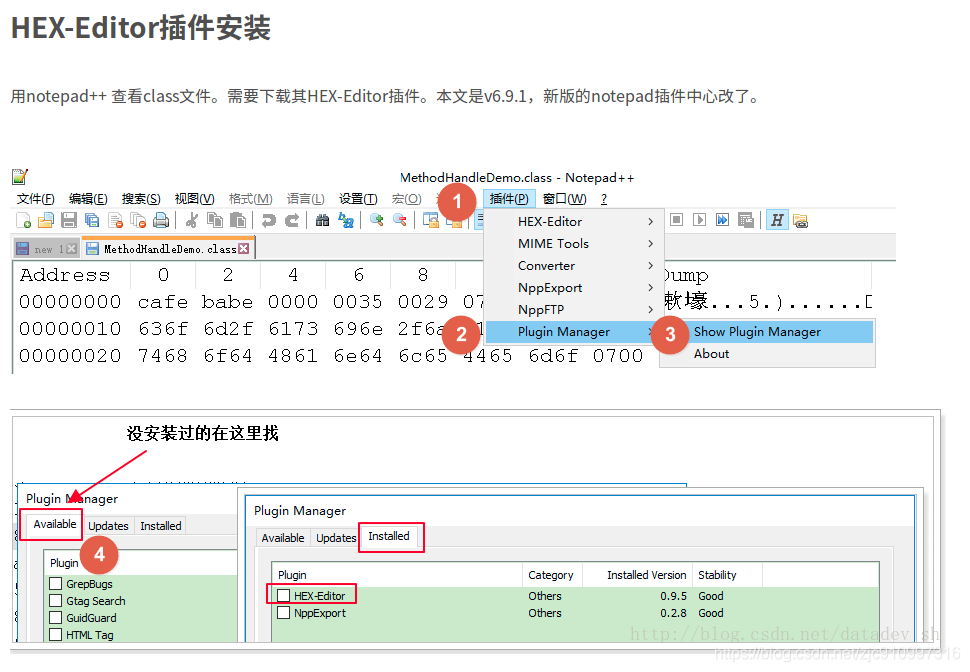Click the Zoom Out magnifier icon
This screenshot has height=672, width=970.
[x=400, y=220]
